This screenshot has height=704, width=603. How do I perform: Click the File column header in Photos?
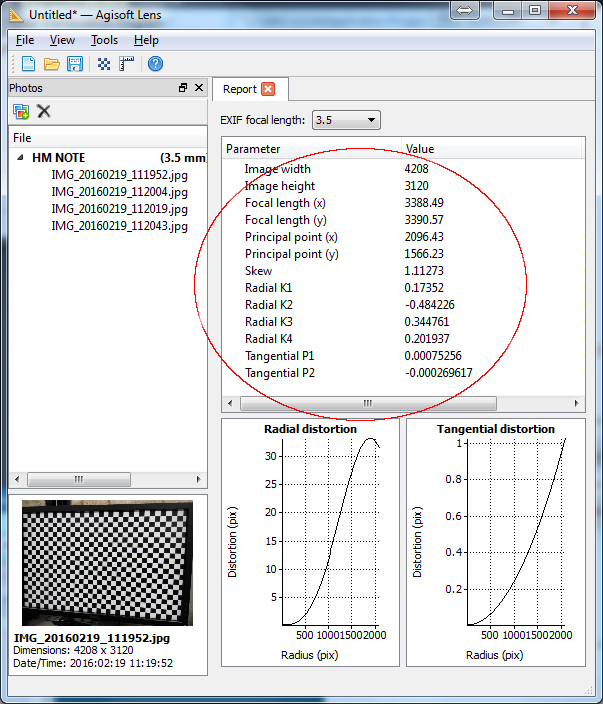108,138
